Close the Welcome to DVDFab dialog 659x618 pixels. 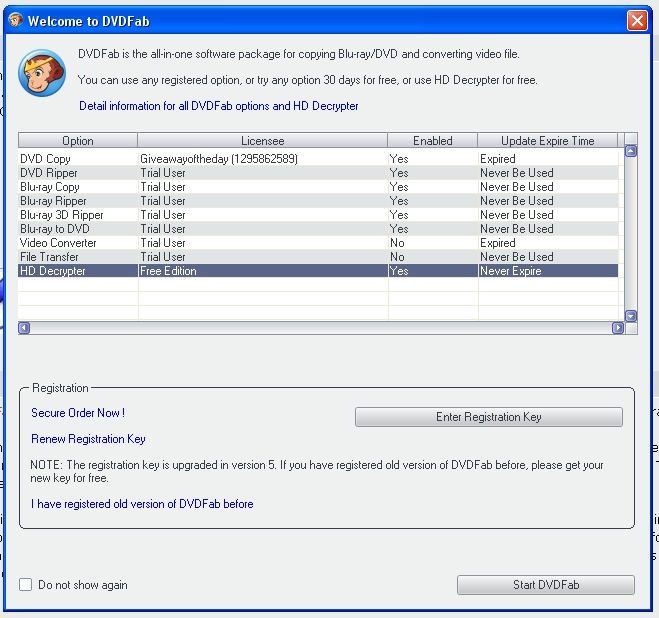point(637,20)
